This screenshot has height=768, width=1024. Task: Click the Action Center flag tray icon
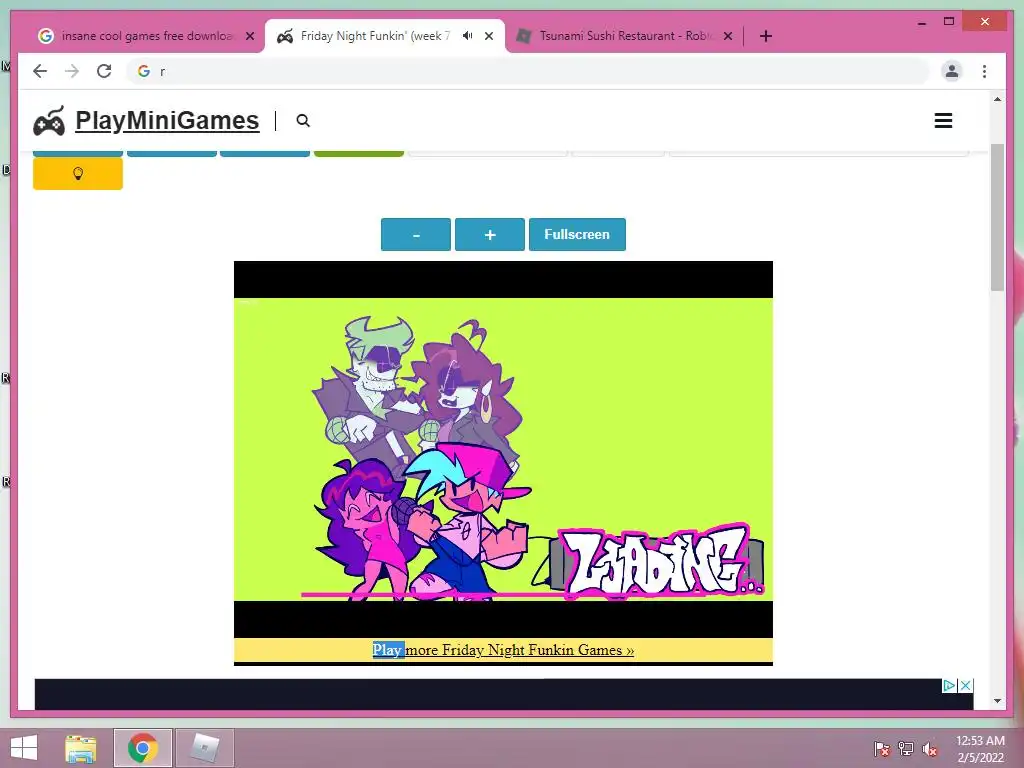882,748
